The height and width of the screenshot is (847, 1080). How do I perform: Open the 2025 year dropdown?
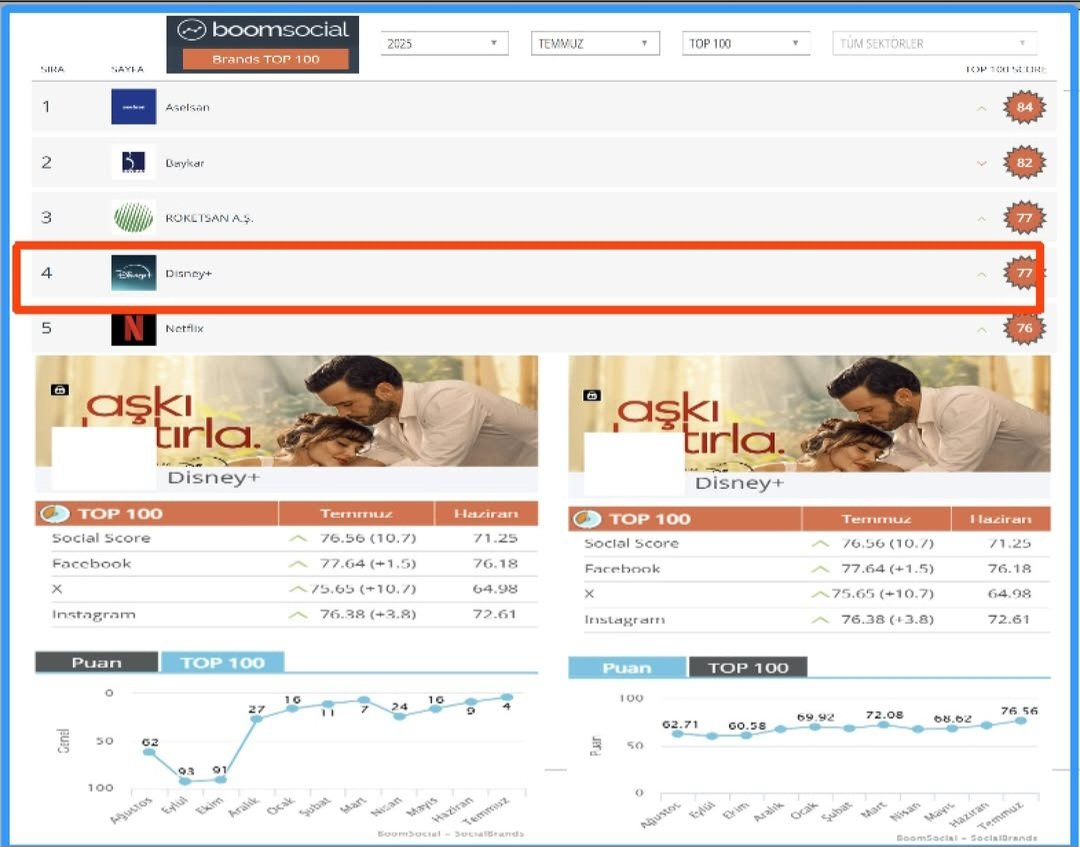[x=444, y=44]
